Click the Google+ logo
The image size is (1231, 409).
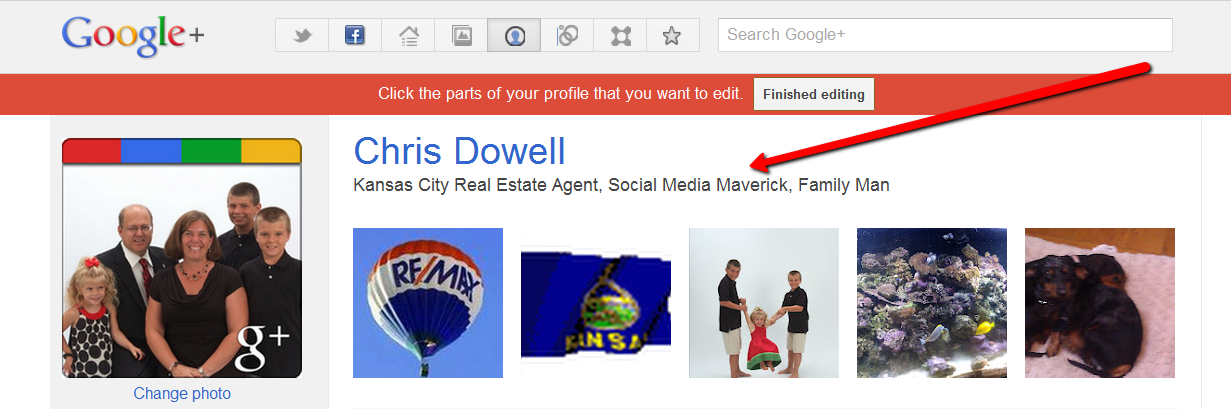[133, 38]
